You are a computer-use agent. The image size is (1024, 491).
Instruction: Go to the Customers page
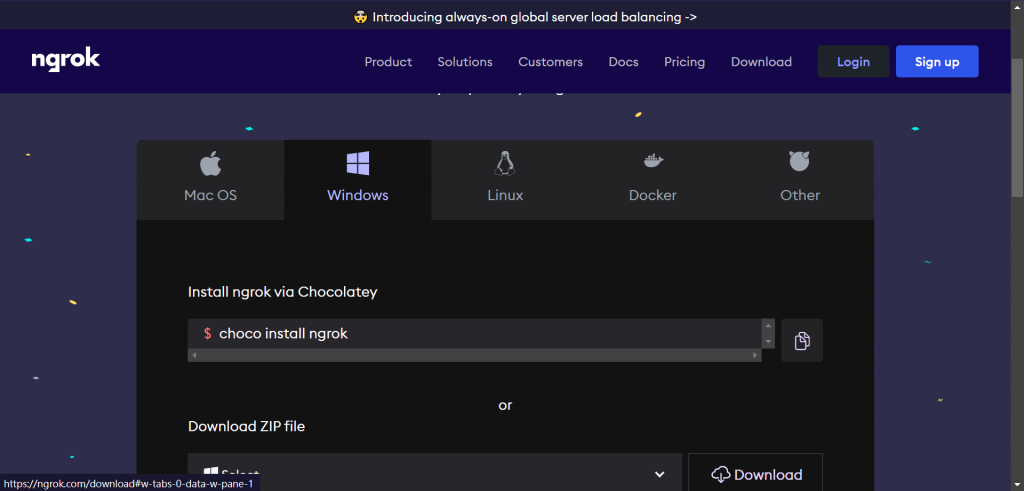tap(551, 62)
